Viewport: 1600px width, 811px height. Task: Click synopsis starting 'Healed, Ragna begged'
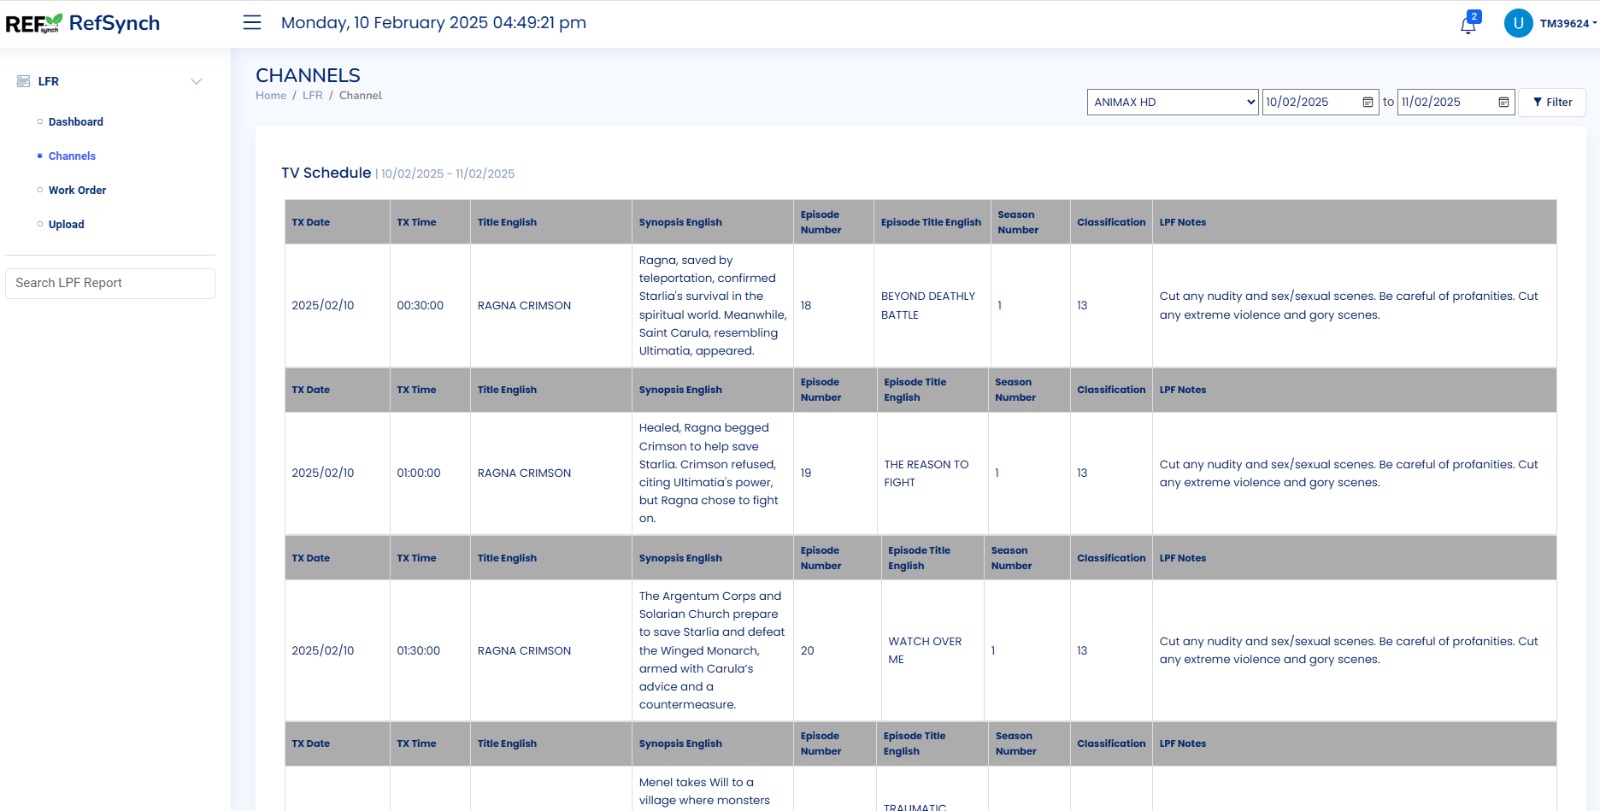(709, 473)
